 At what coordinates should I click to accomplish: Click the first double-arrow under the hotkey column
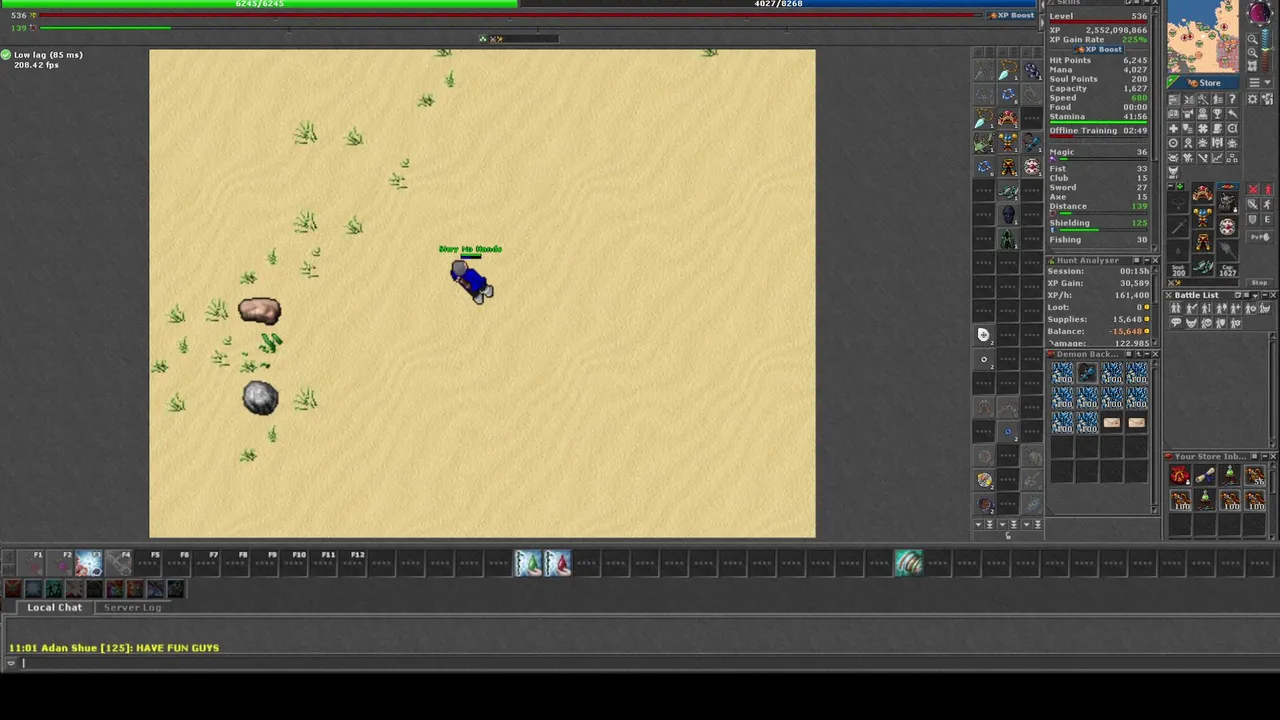(990, 524)
